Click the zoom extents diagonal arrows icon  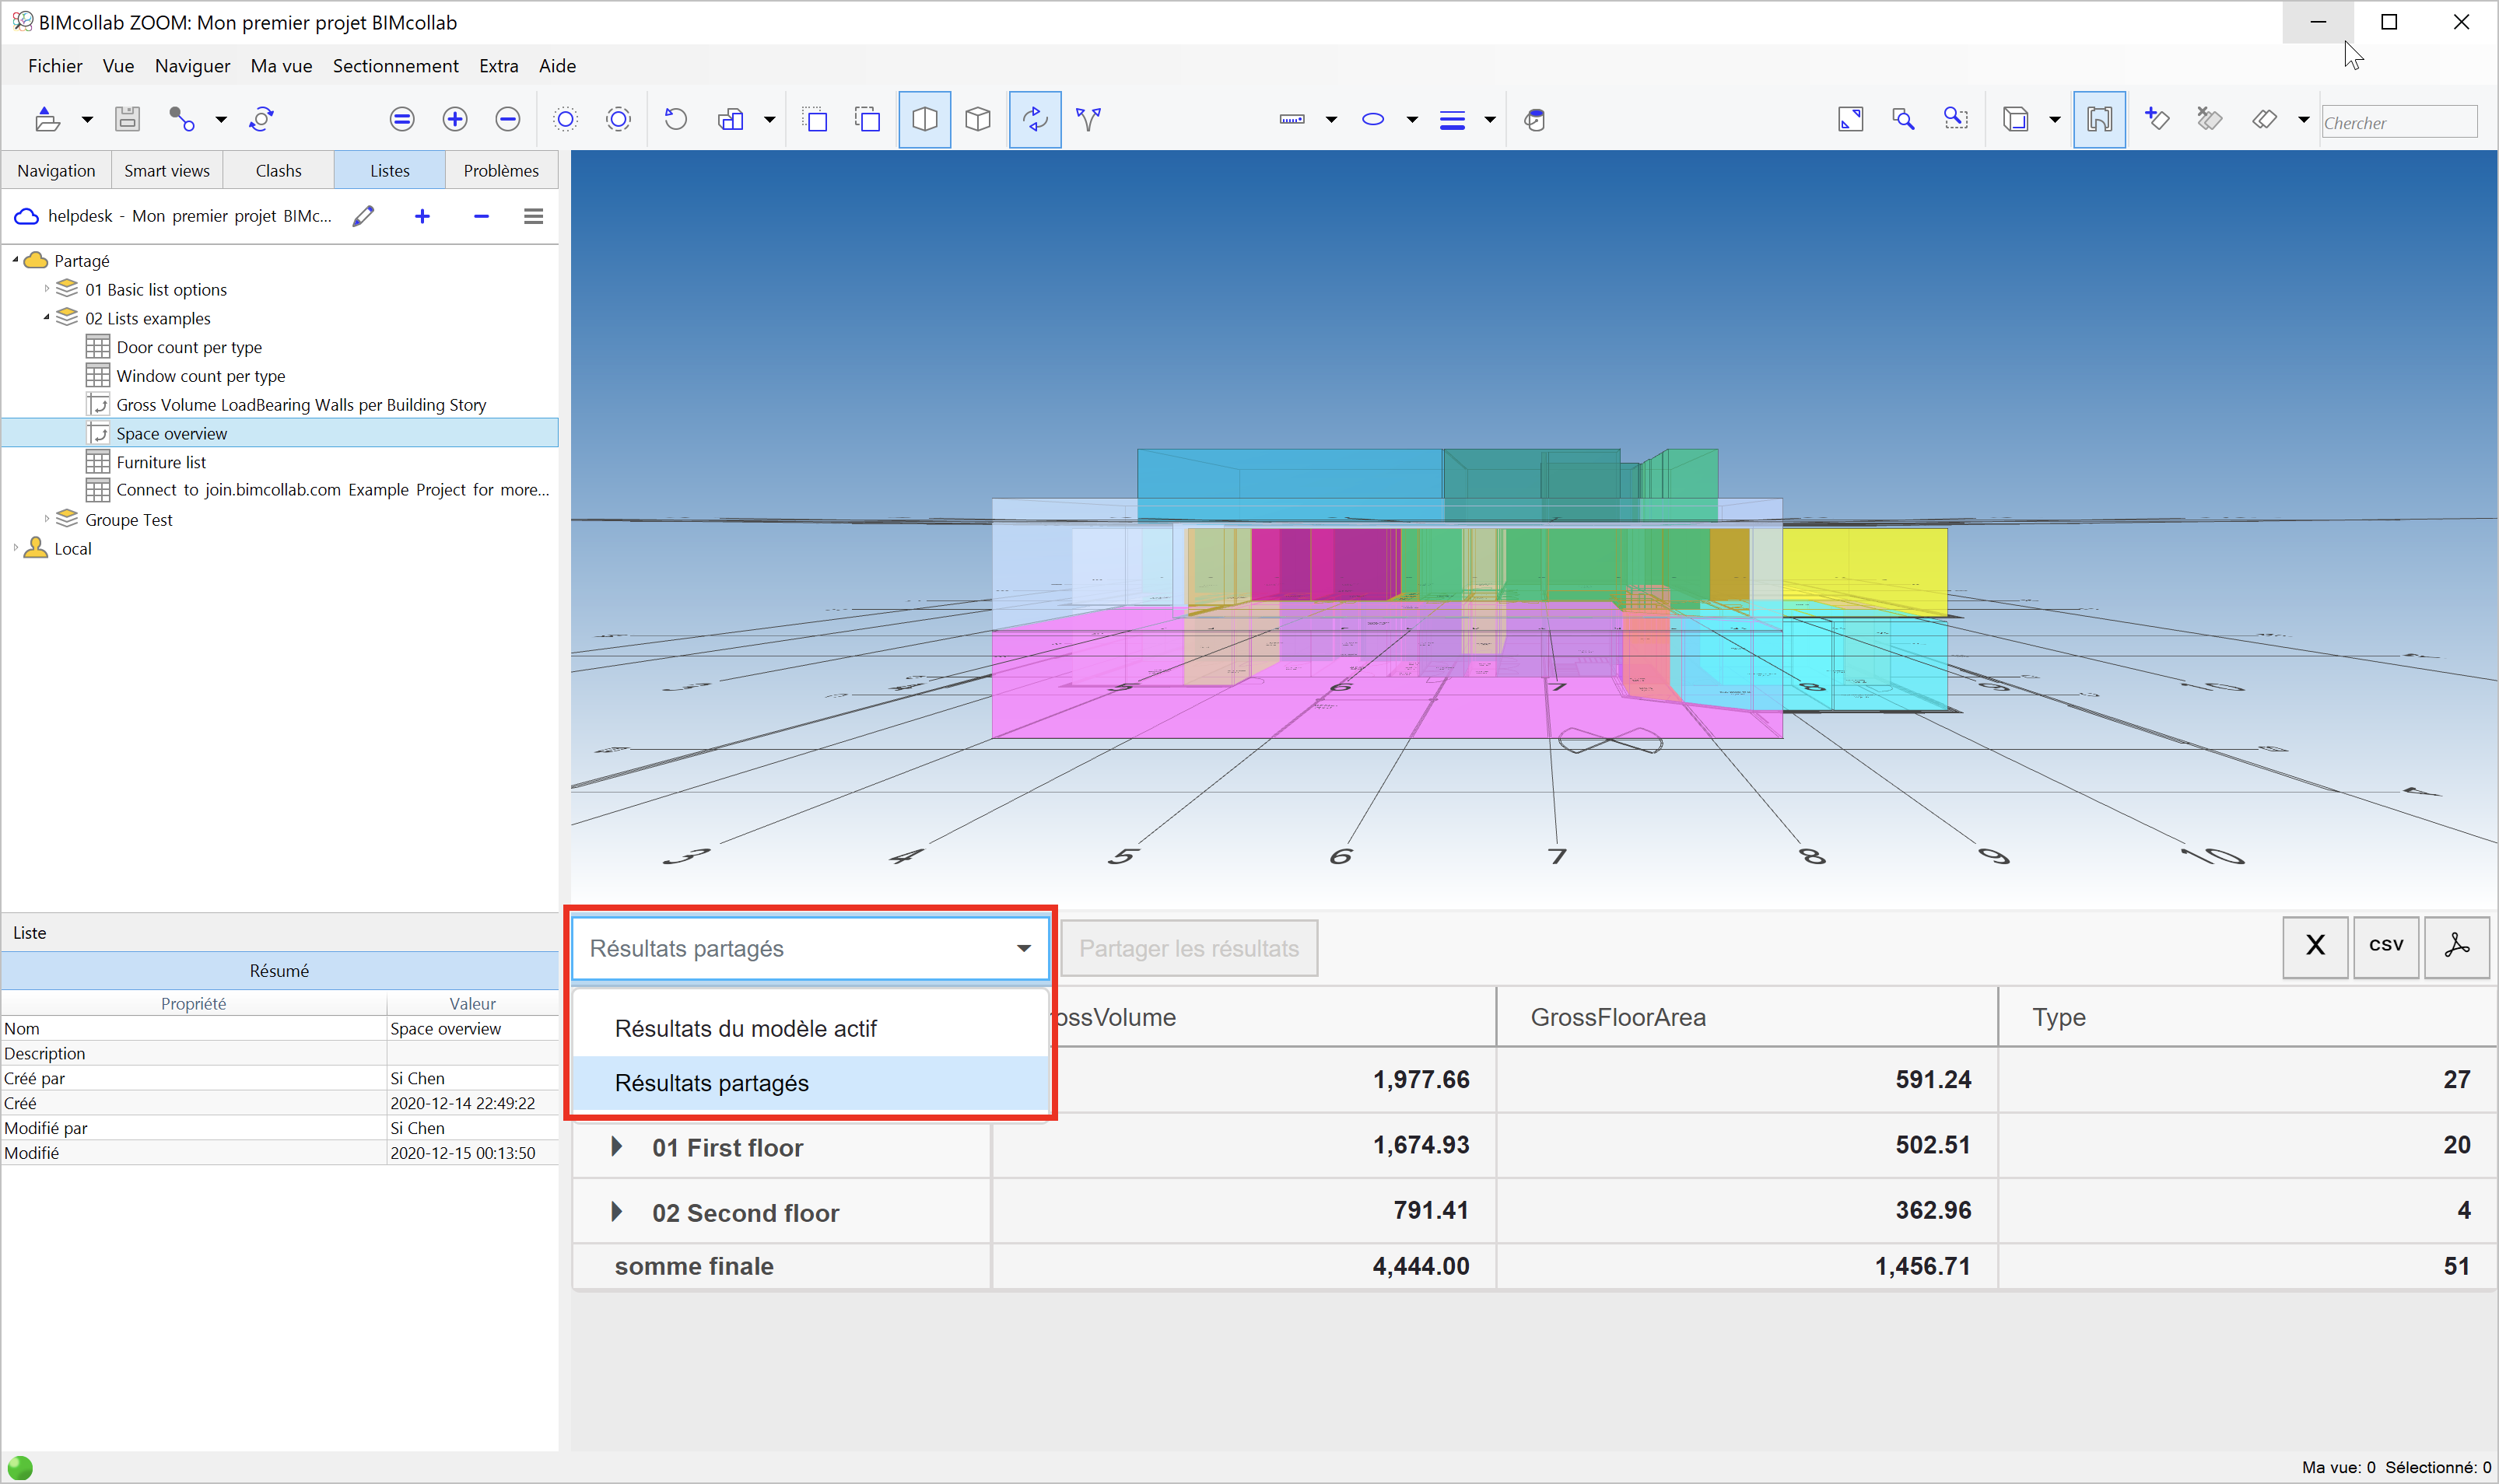1851,120
